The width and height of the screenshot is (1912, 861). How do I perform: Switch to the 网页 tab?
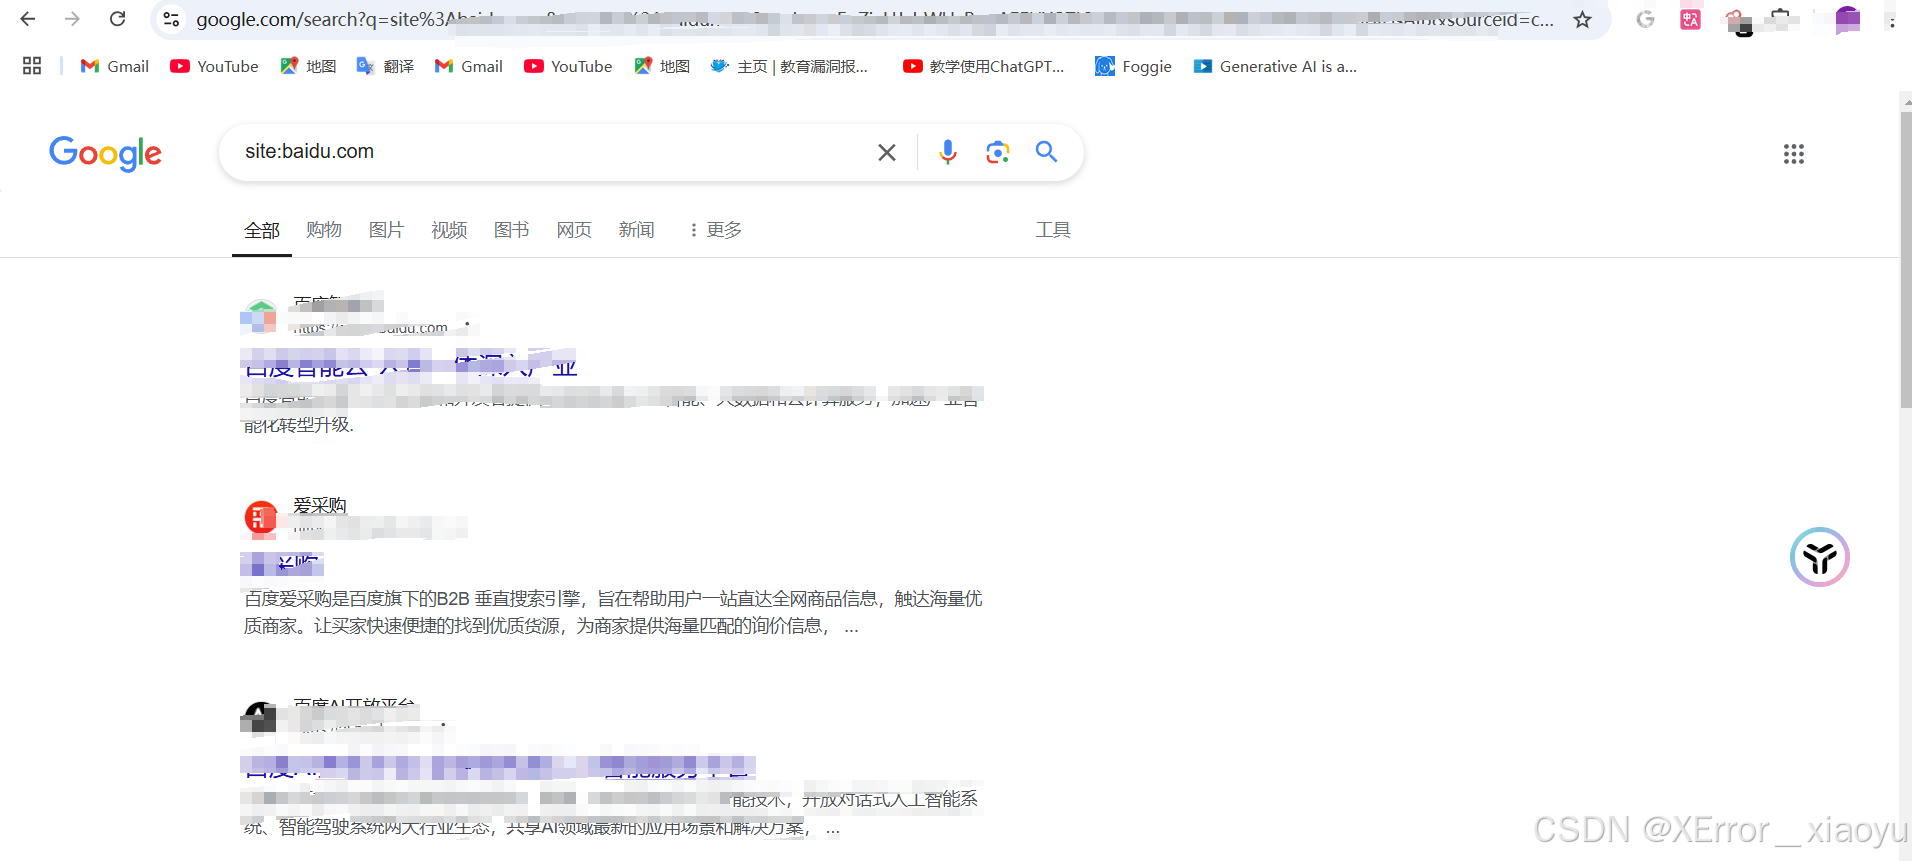574,230
